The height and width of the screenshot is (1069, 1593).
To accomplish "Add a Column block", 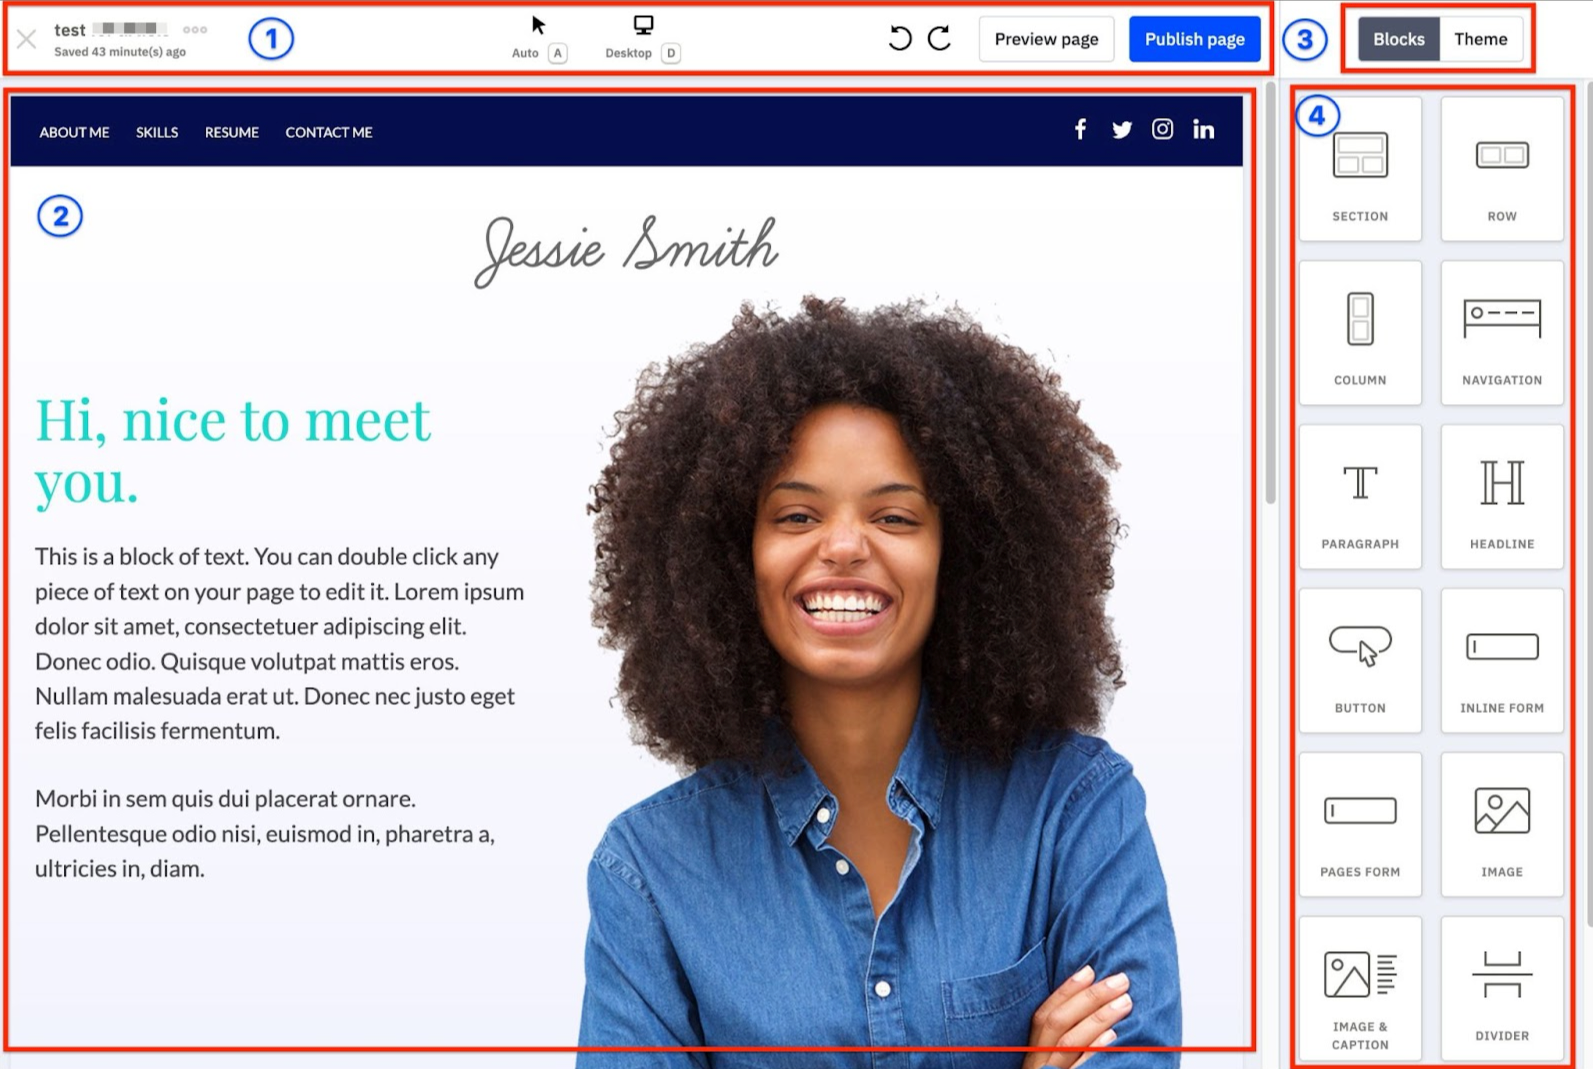I will tap(1359, 333).
